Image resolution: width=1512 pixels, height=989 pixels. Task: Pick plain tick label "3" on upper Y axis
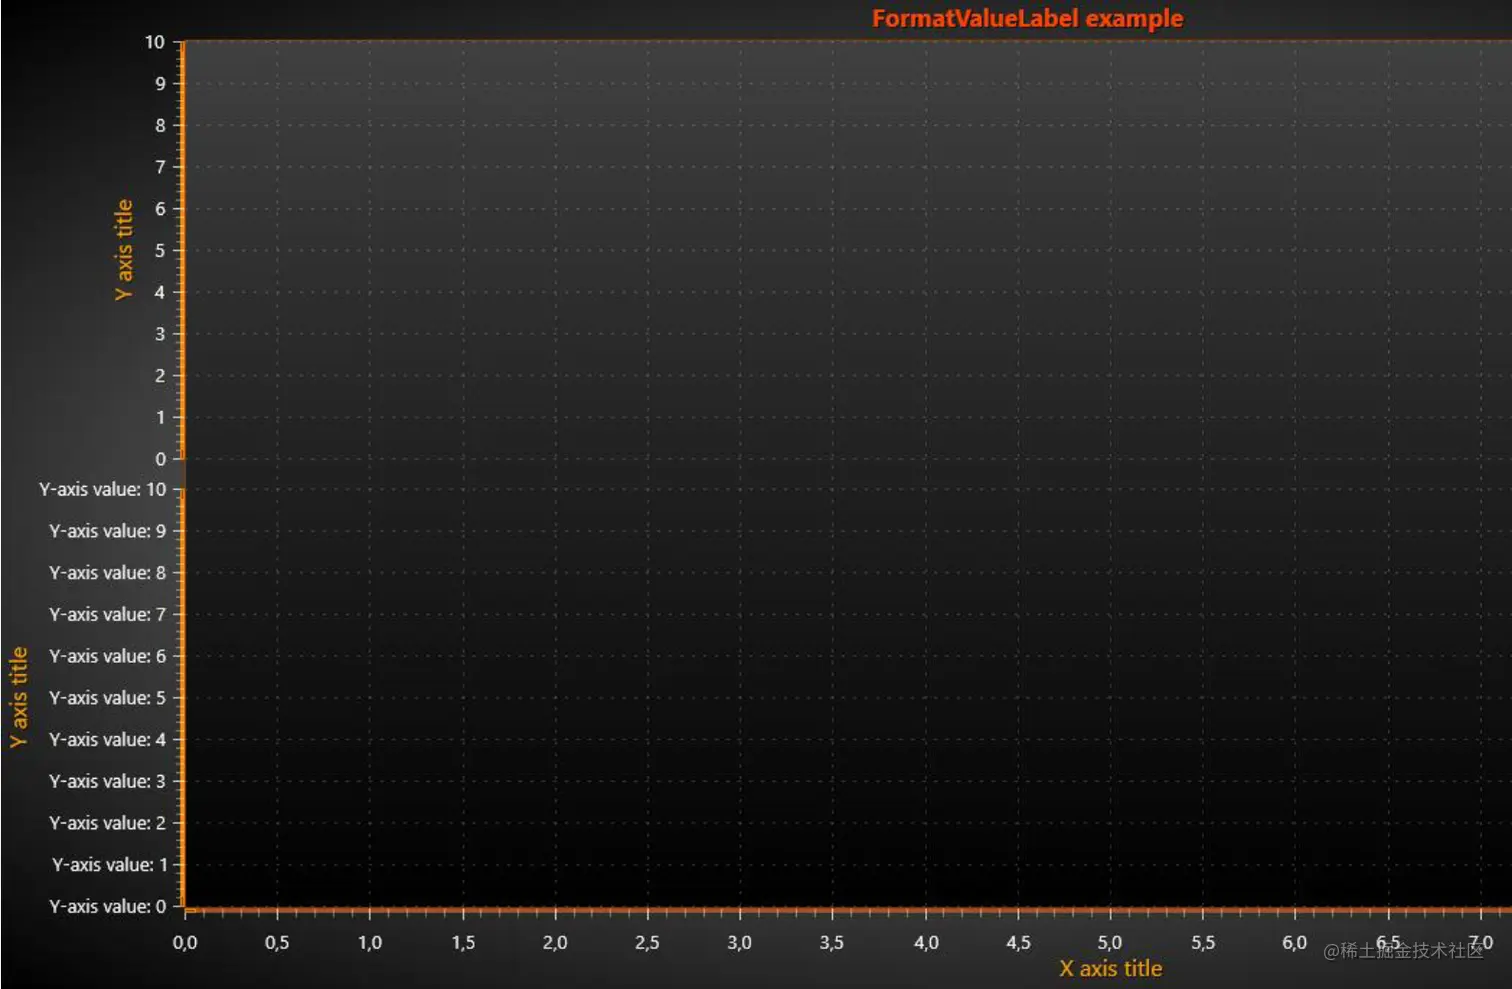point(160,334)
